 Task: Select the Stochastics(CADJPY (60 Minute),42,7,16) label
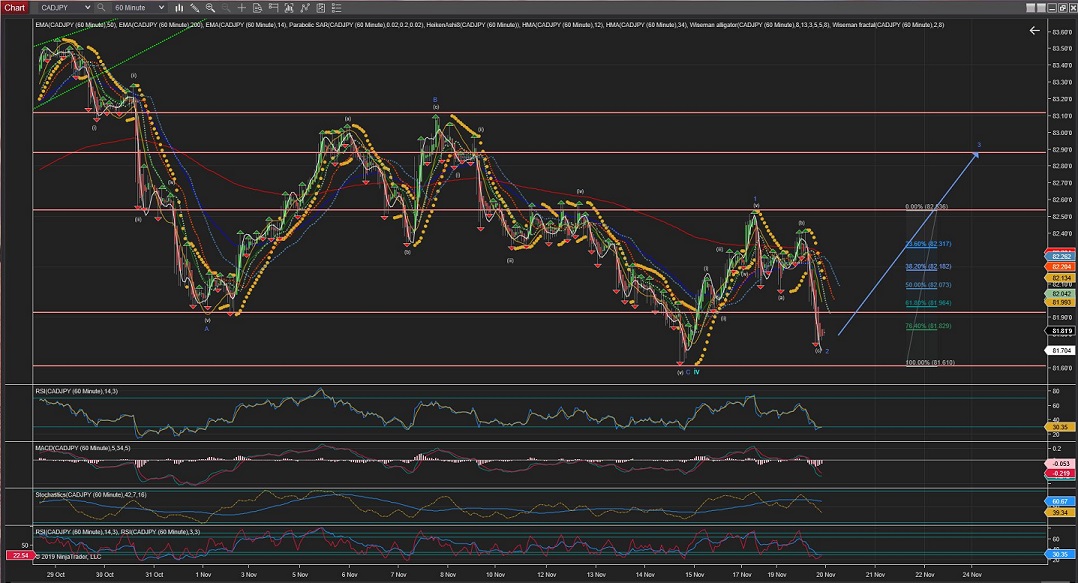pos(90,495)
